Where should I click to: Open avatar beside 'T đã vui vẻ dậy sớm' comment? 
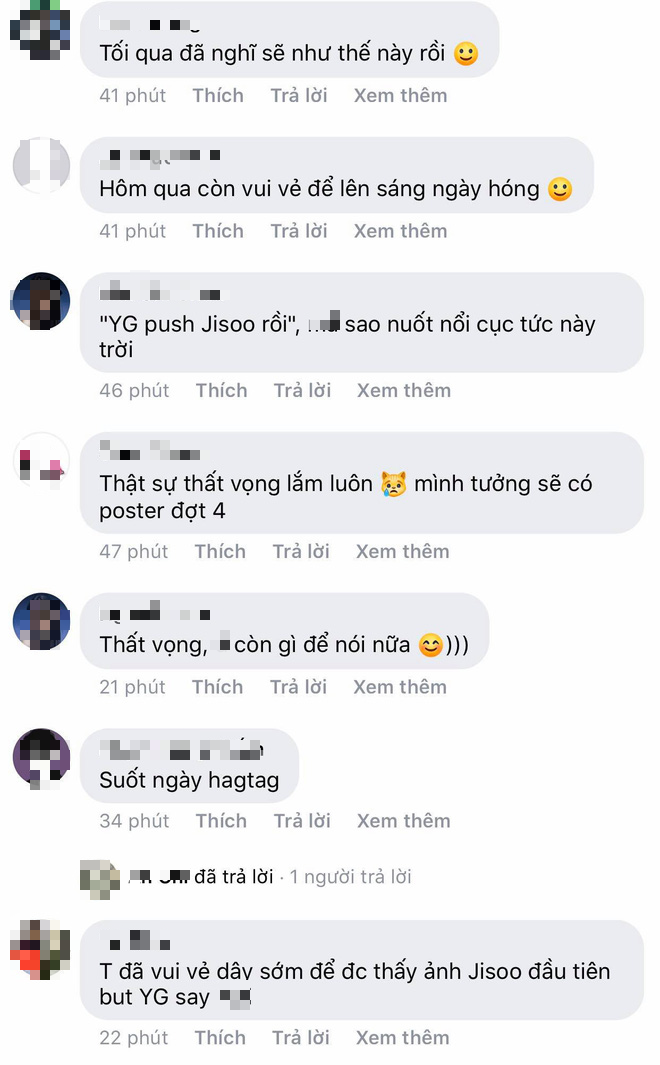coord(41,950)
